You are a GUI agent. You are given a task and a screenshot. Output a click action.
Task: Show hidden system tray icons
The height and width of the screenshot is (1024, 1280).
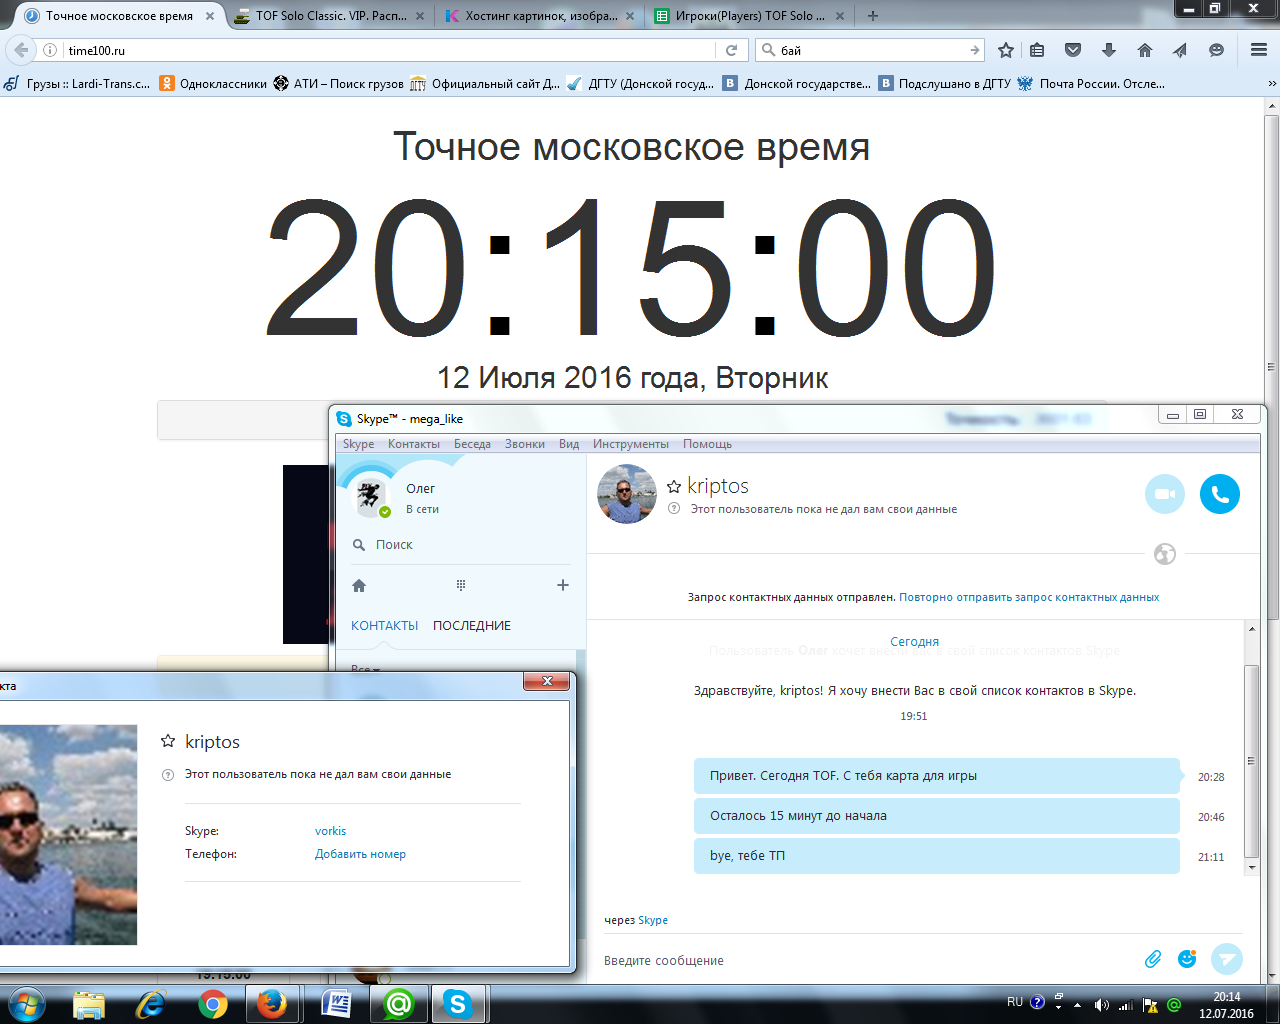[1077, 1005]
